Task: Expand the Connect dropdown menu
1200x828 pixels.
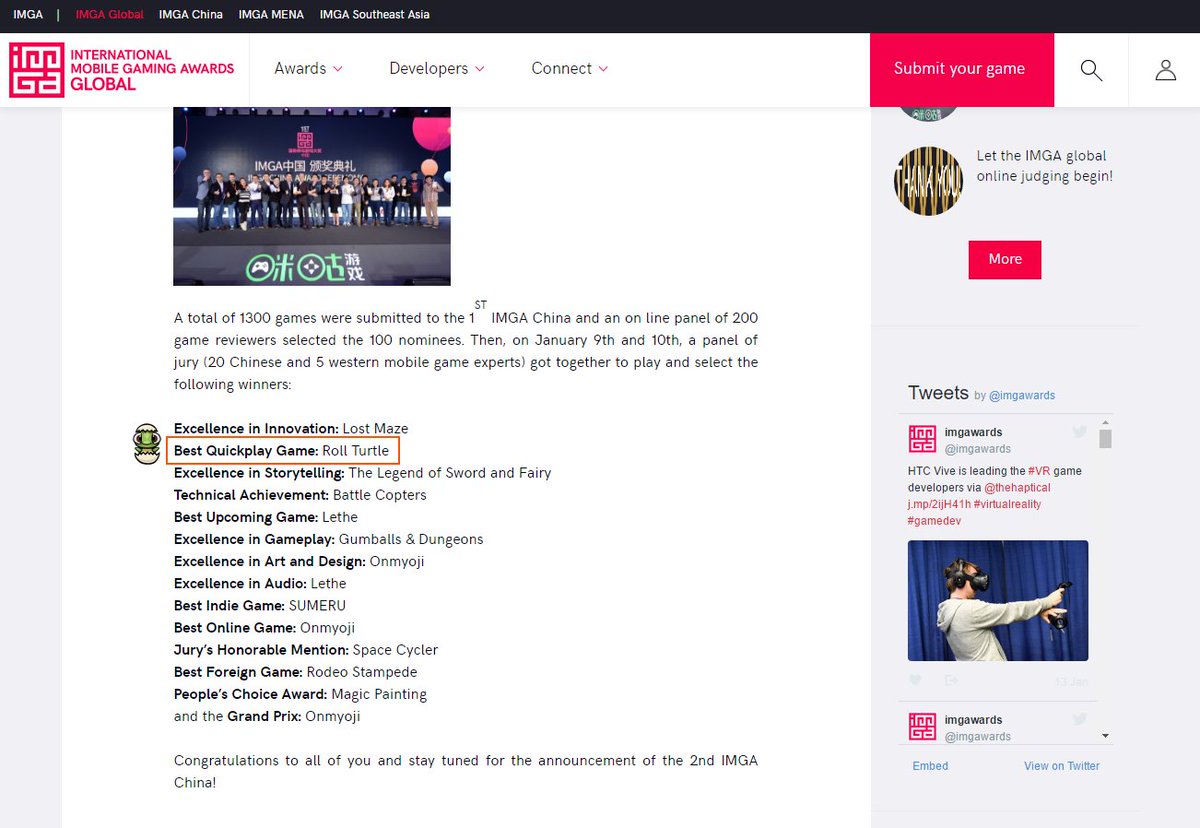Action: [x=570, y=69]
